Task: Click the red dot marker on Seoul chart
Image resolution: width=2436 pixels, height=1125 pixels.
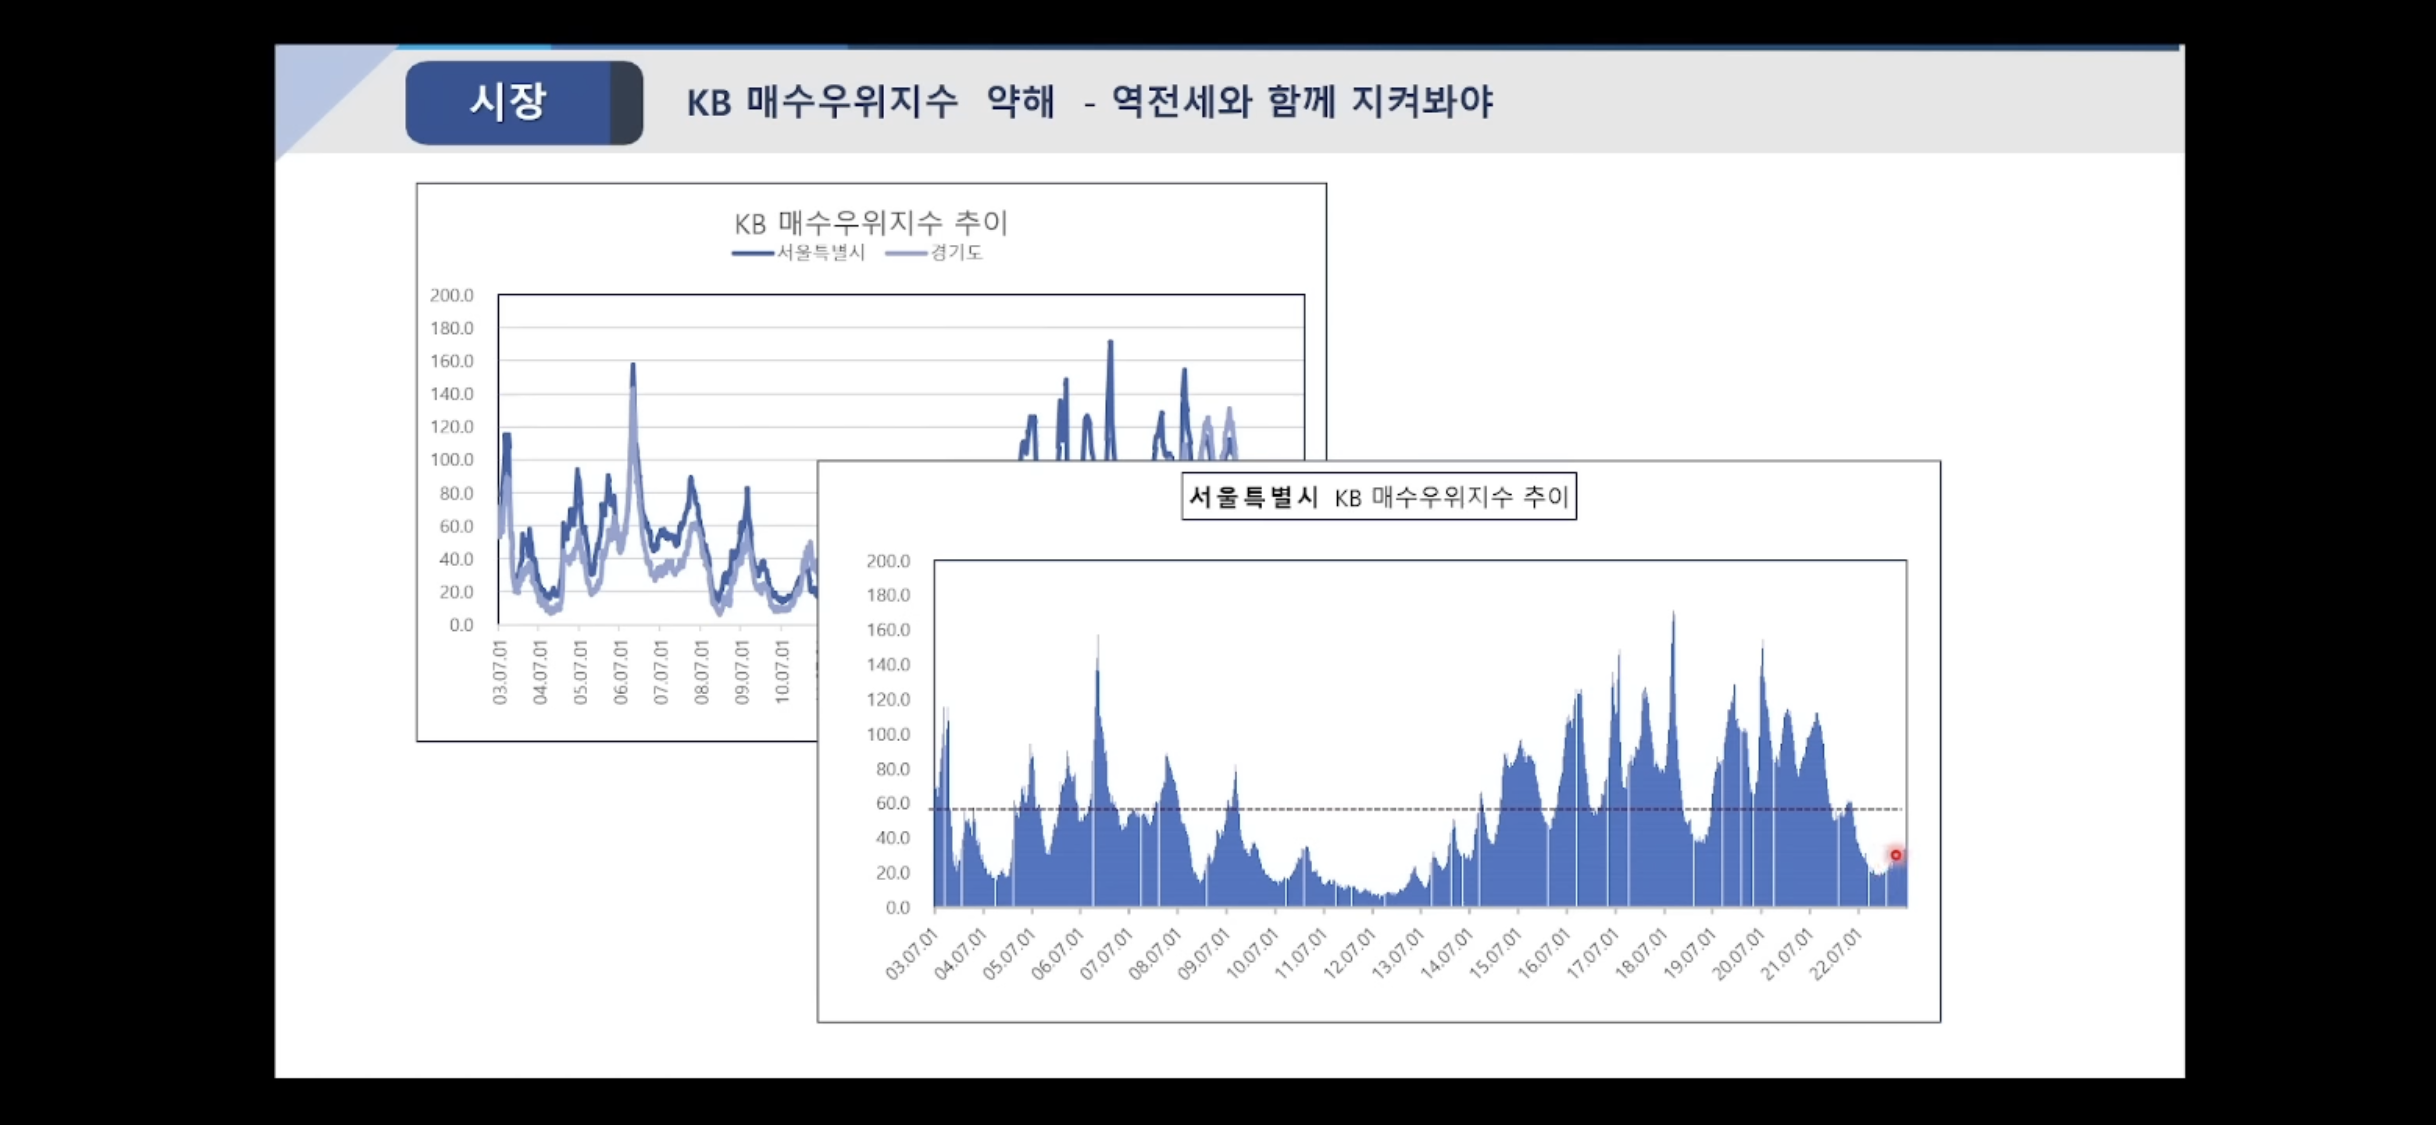Action: [x=1895, y=855]
